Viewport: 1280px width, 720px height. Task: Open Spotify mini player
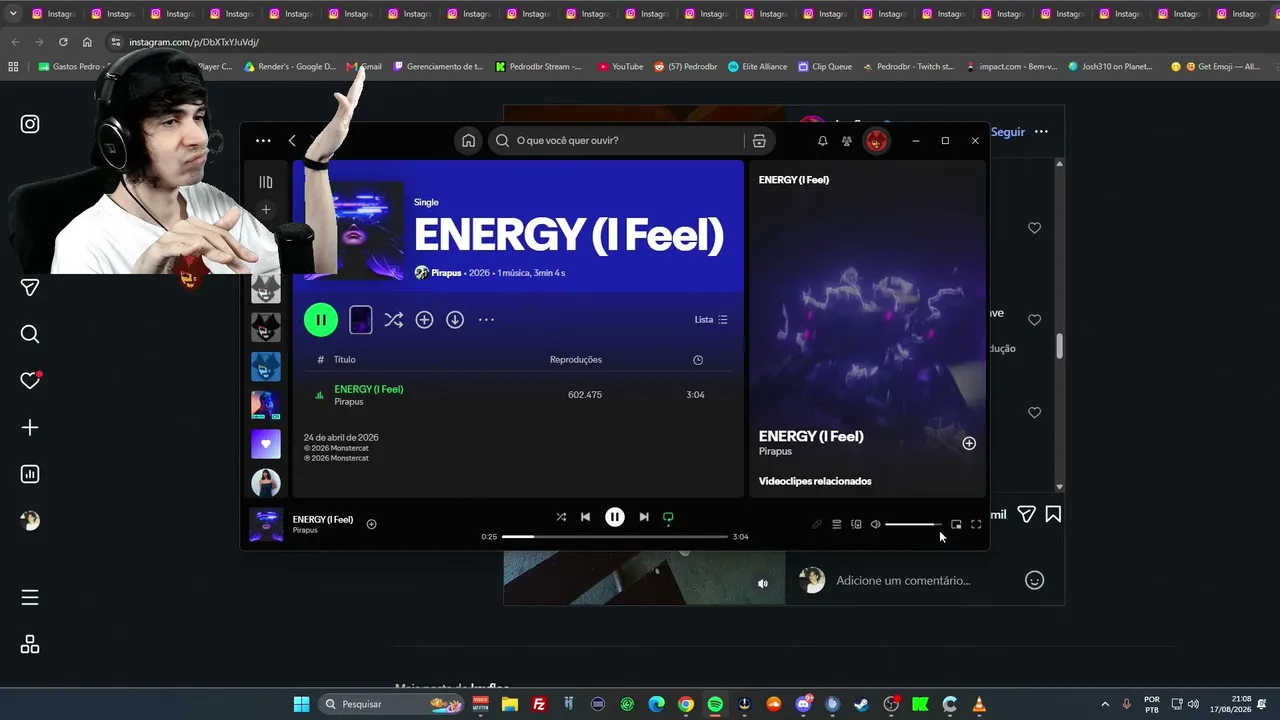956,524
